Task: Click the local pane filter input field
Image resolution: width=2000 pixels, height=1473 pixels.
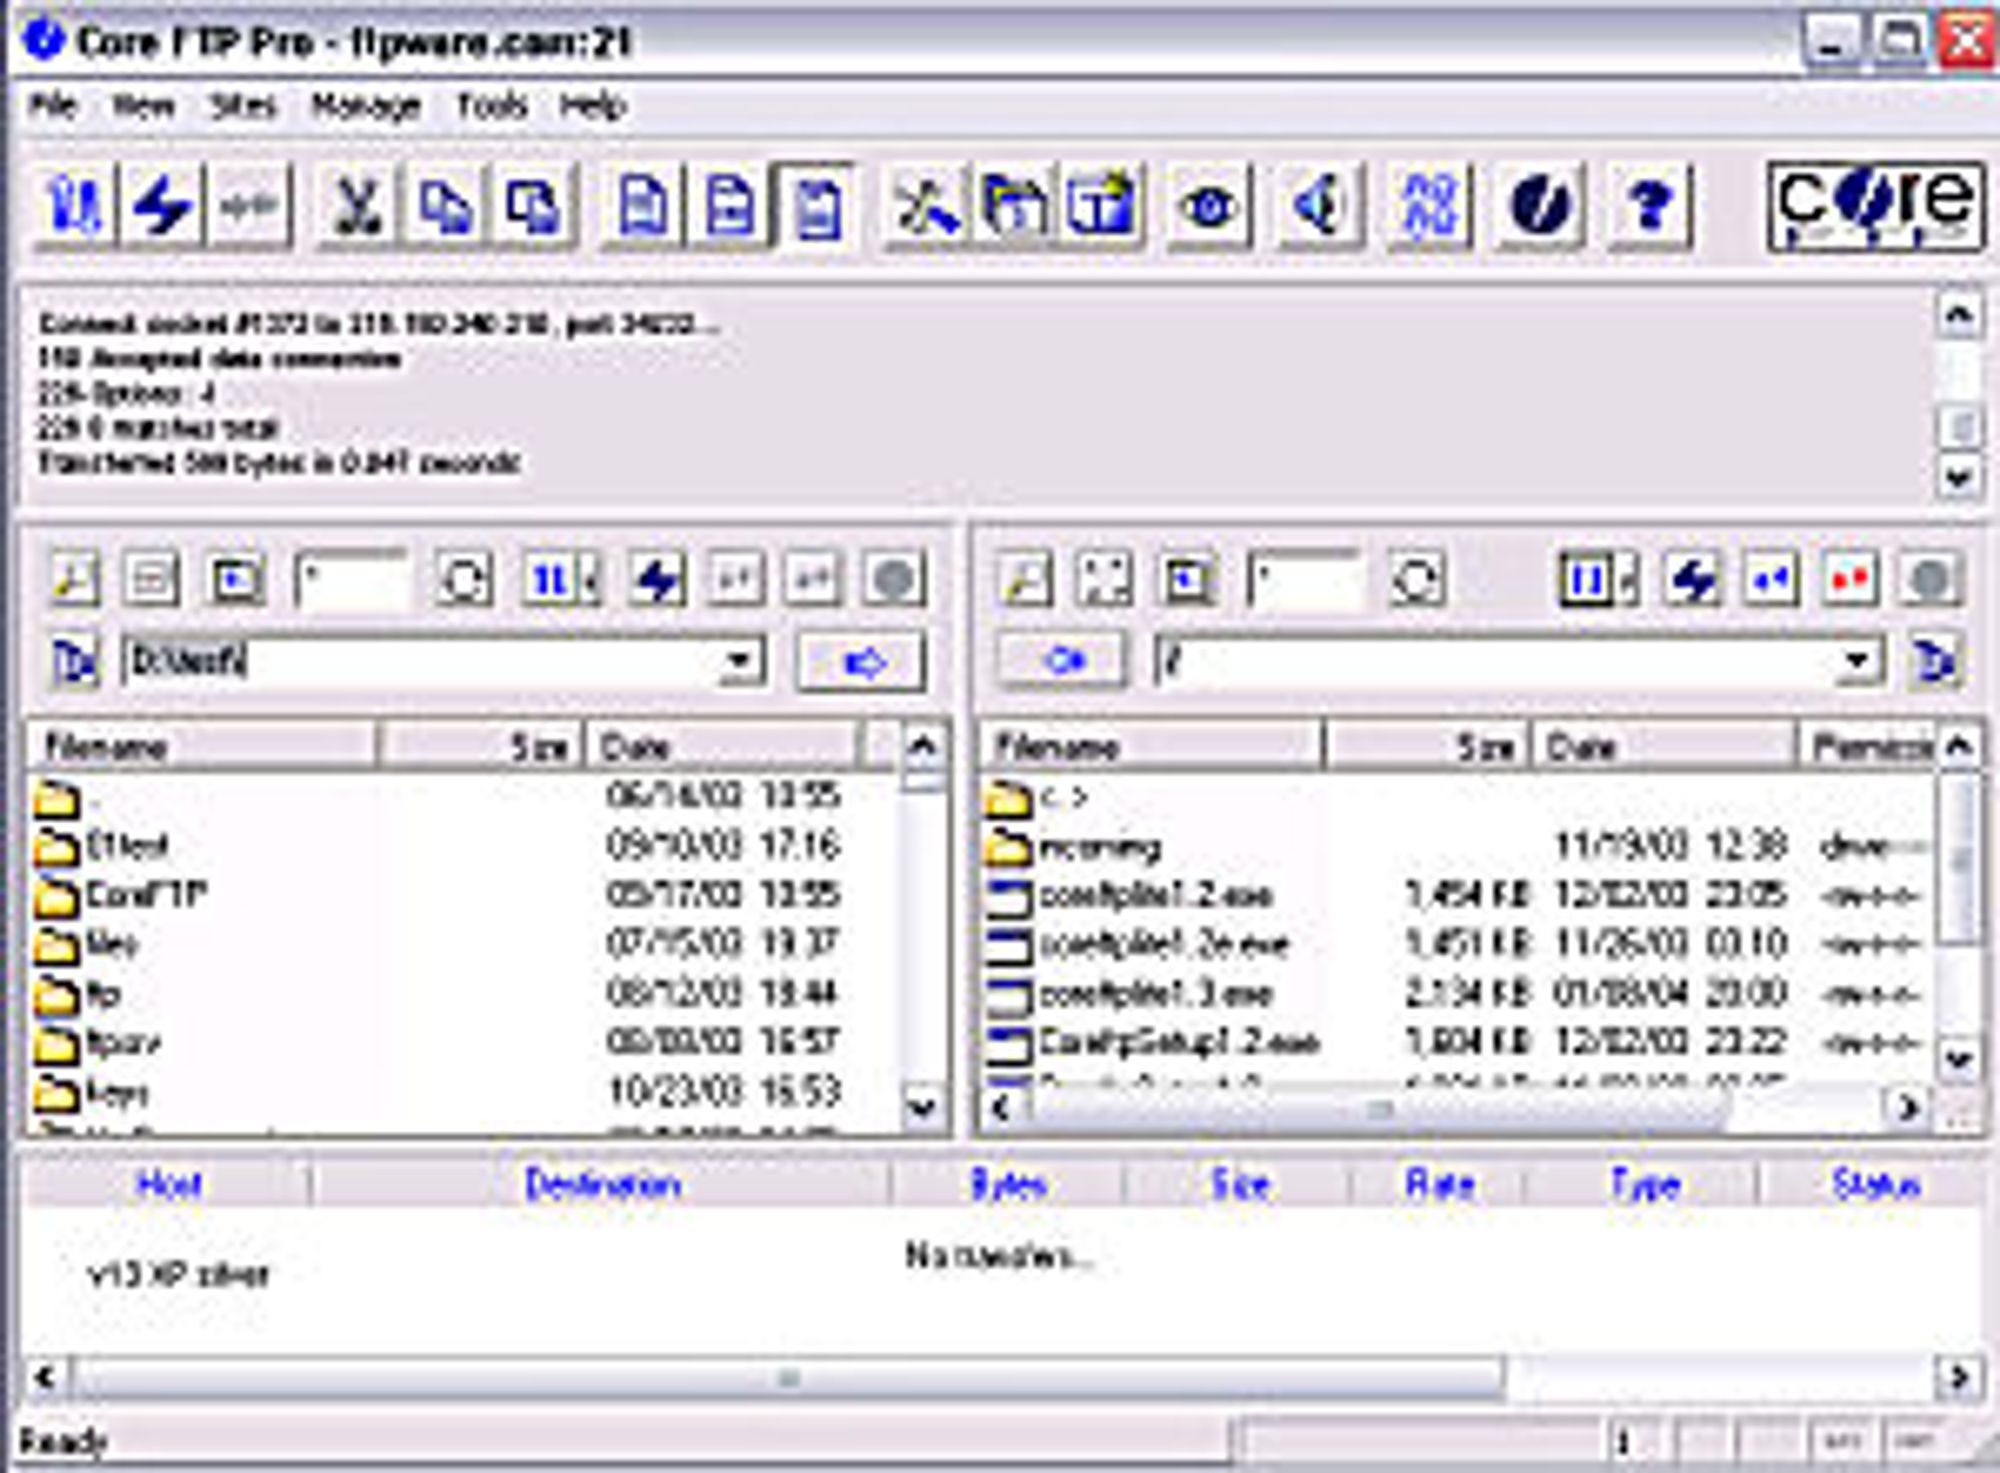Action: pyautogui.click(x=351, y=579)
